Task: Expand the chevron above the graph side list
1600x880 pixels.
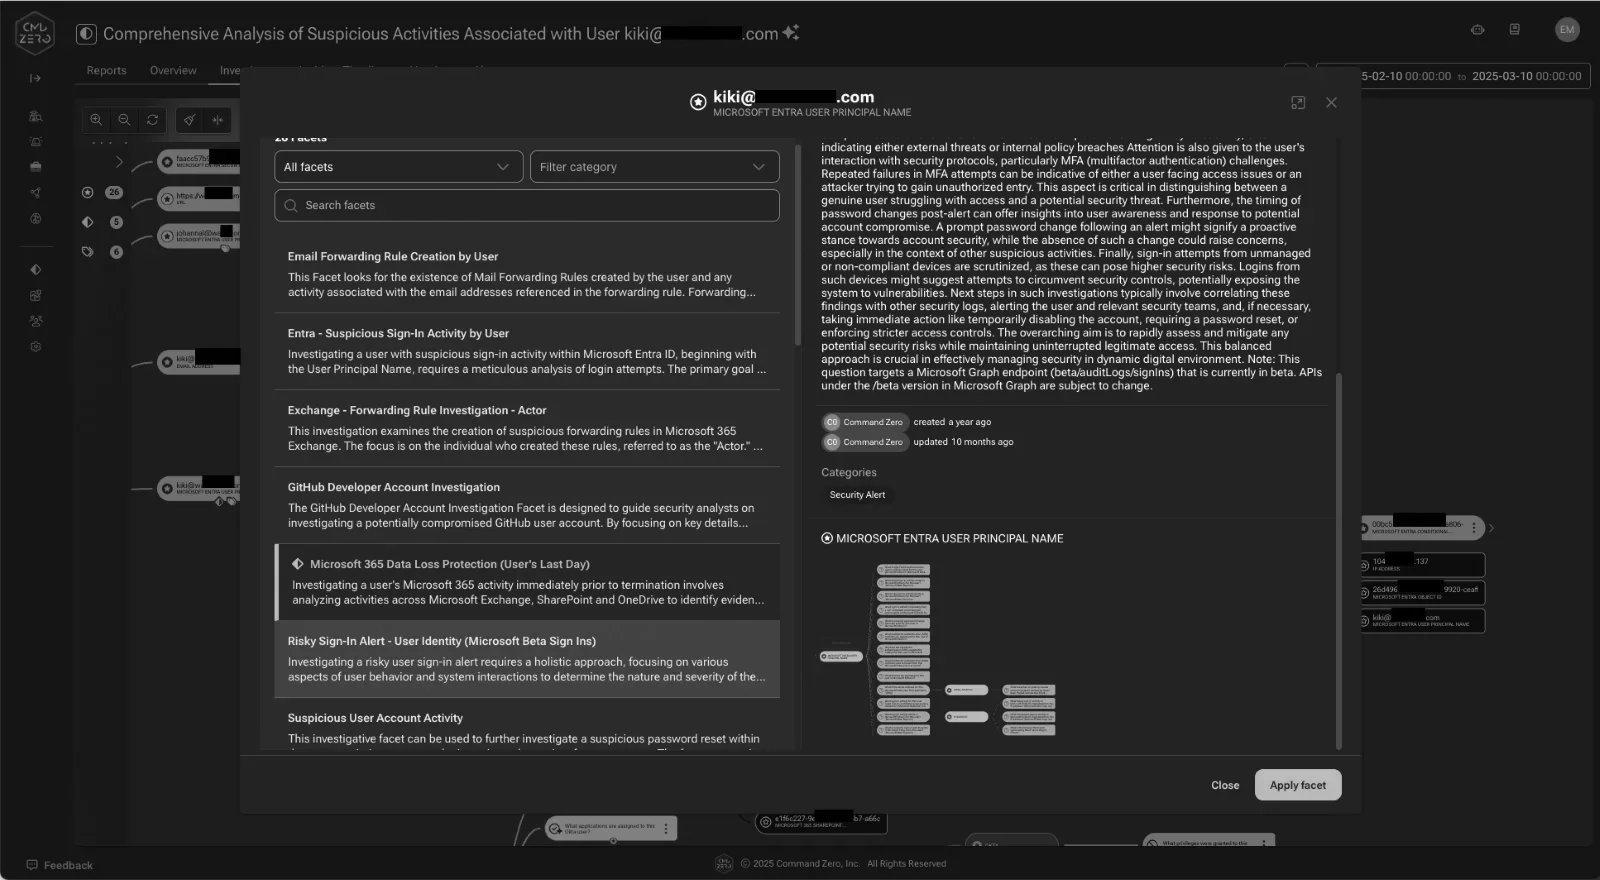Action: click(x=119, y=162)
